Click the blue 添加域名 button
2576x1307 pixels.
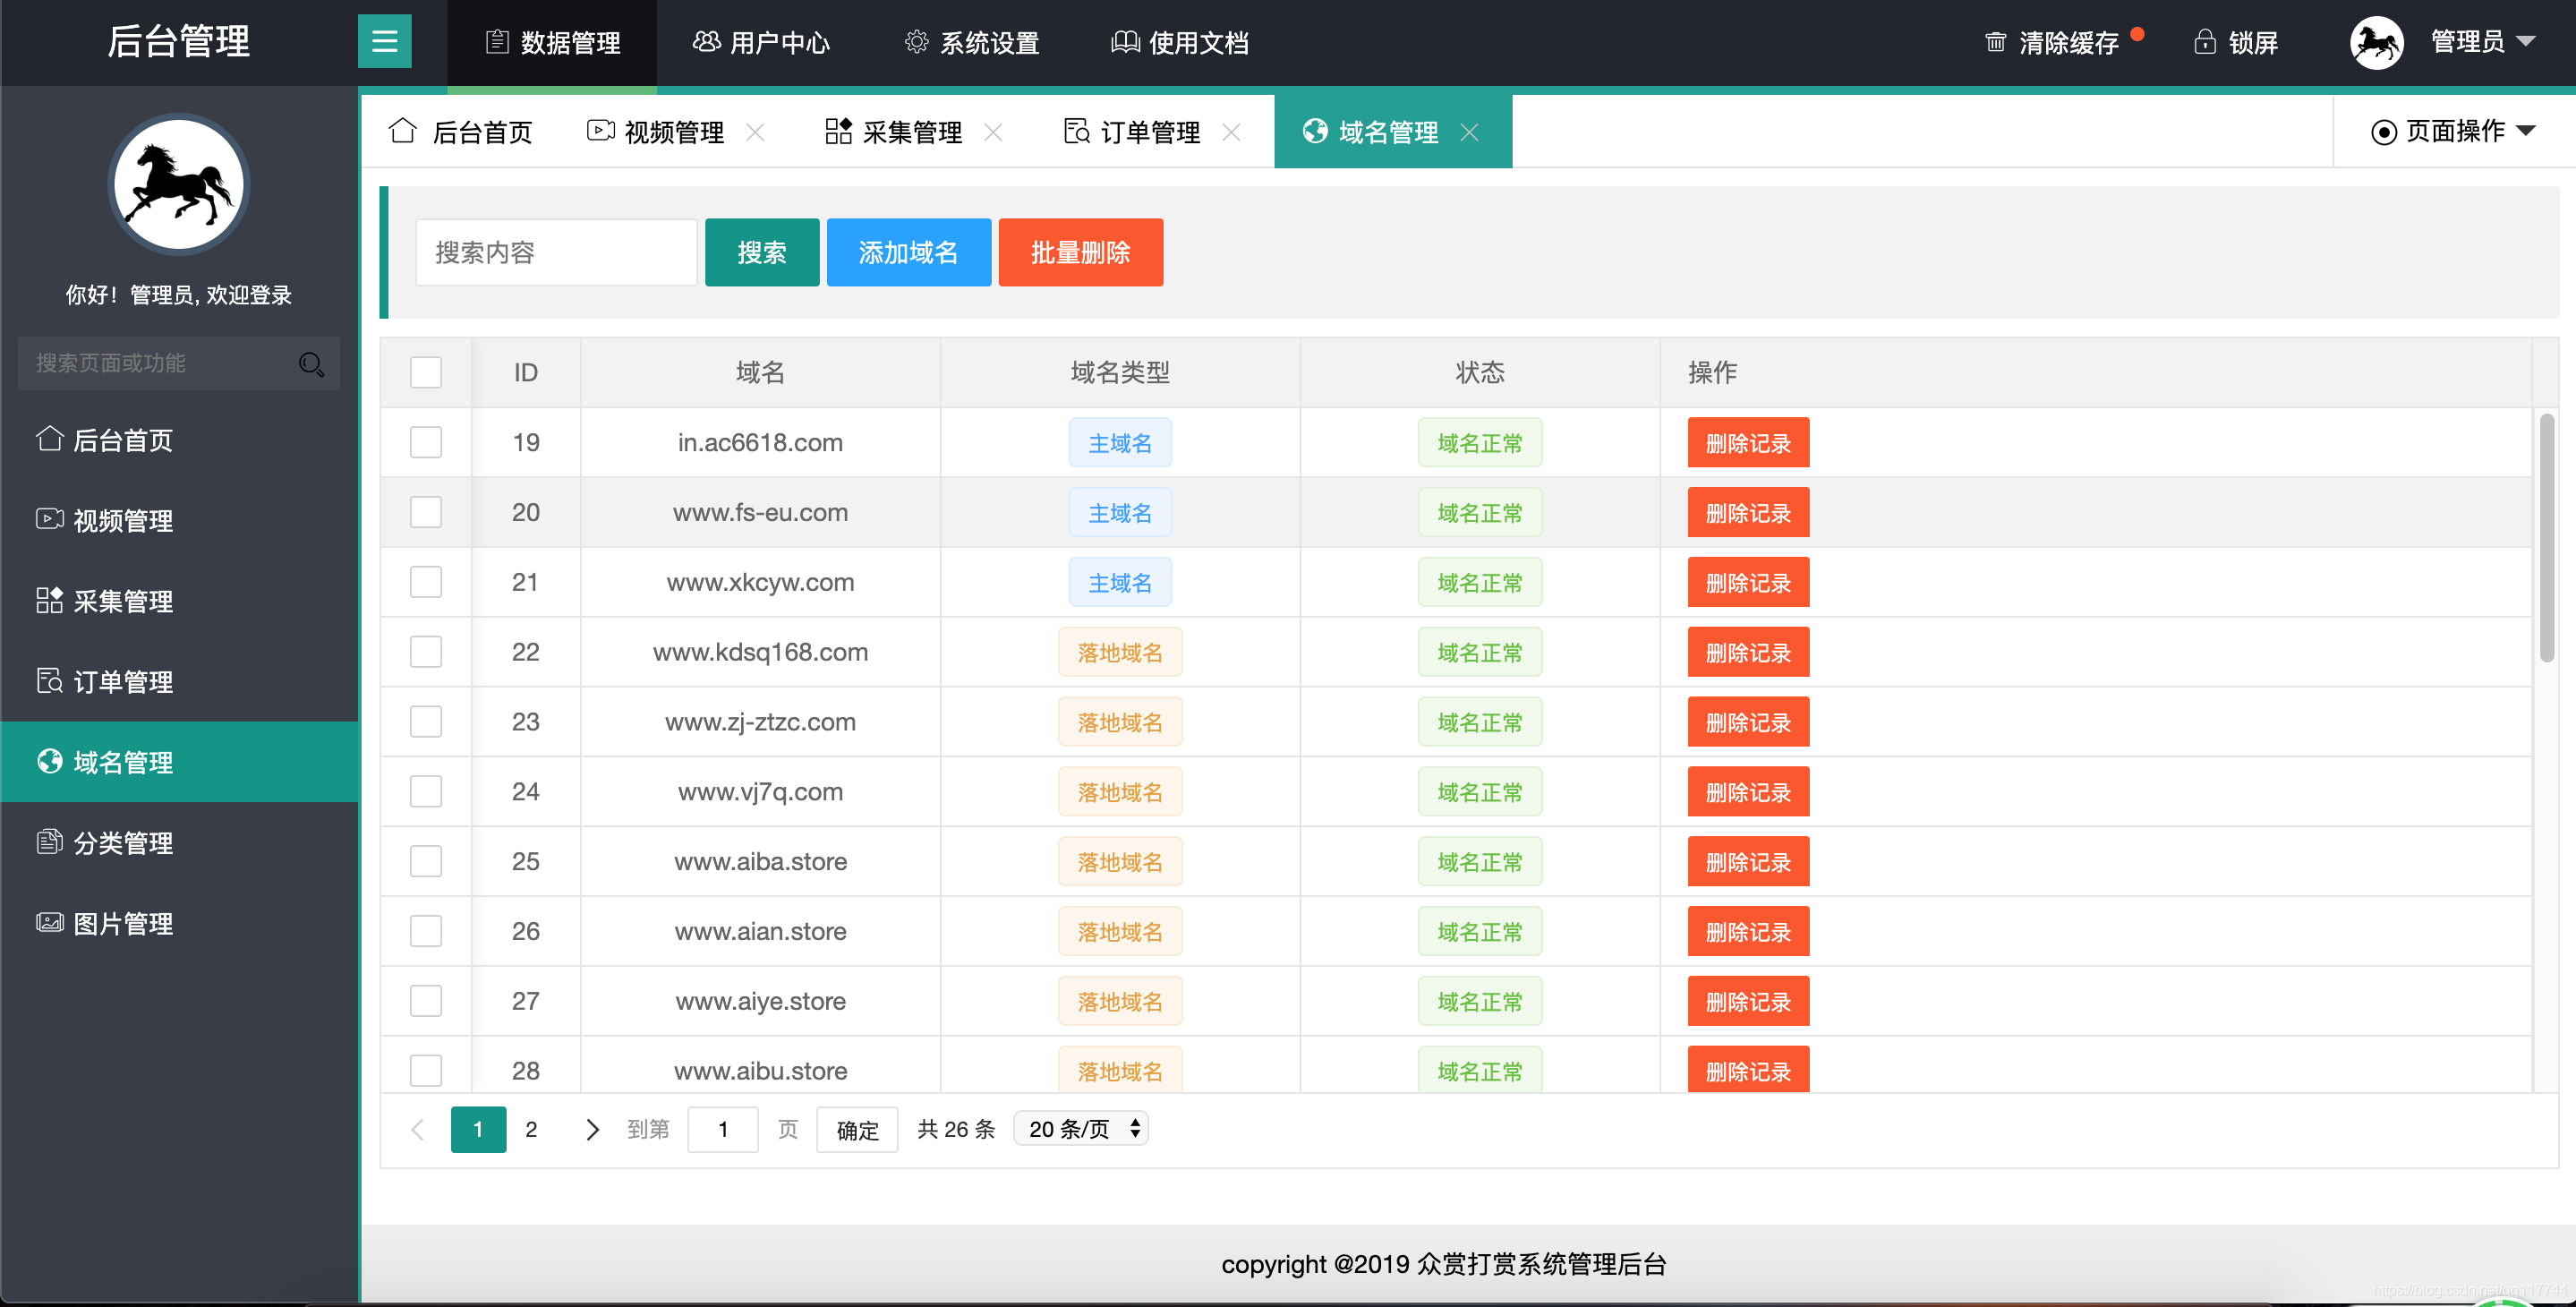[x=908, y=252]
